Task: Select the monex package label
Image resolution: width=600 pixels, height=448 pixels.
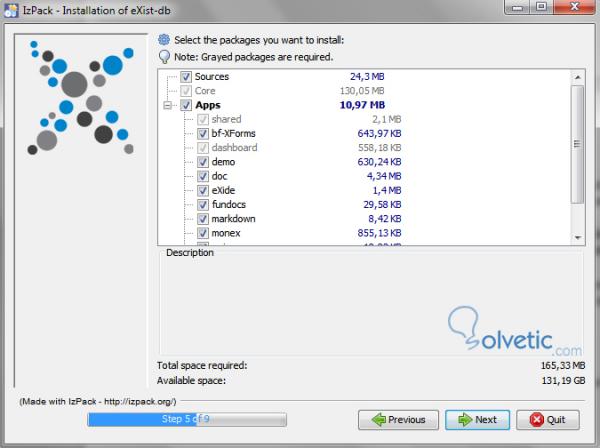Action: pos(226,233)
